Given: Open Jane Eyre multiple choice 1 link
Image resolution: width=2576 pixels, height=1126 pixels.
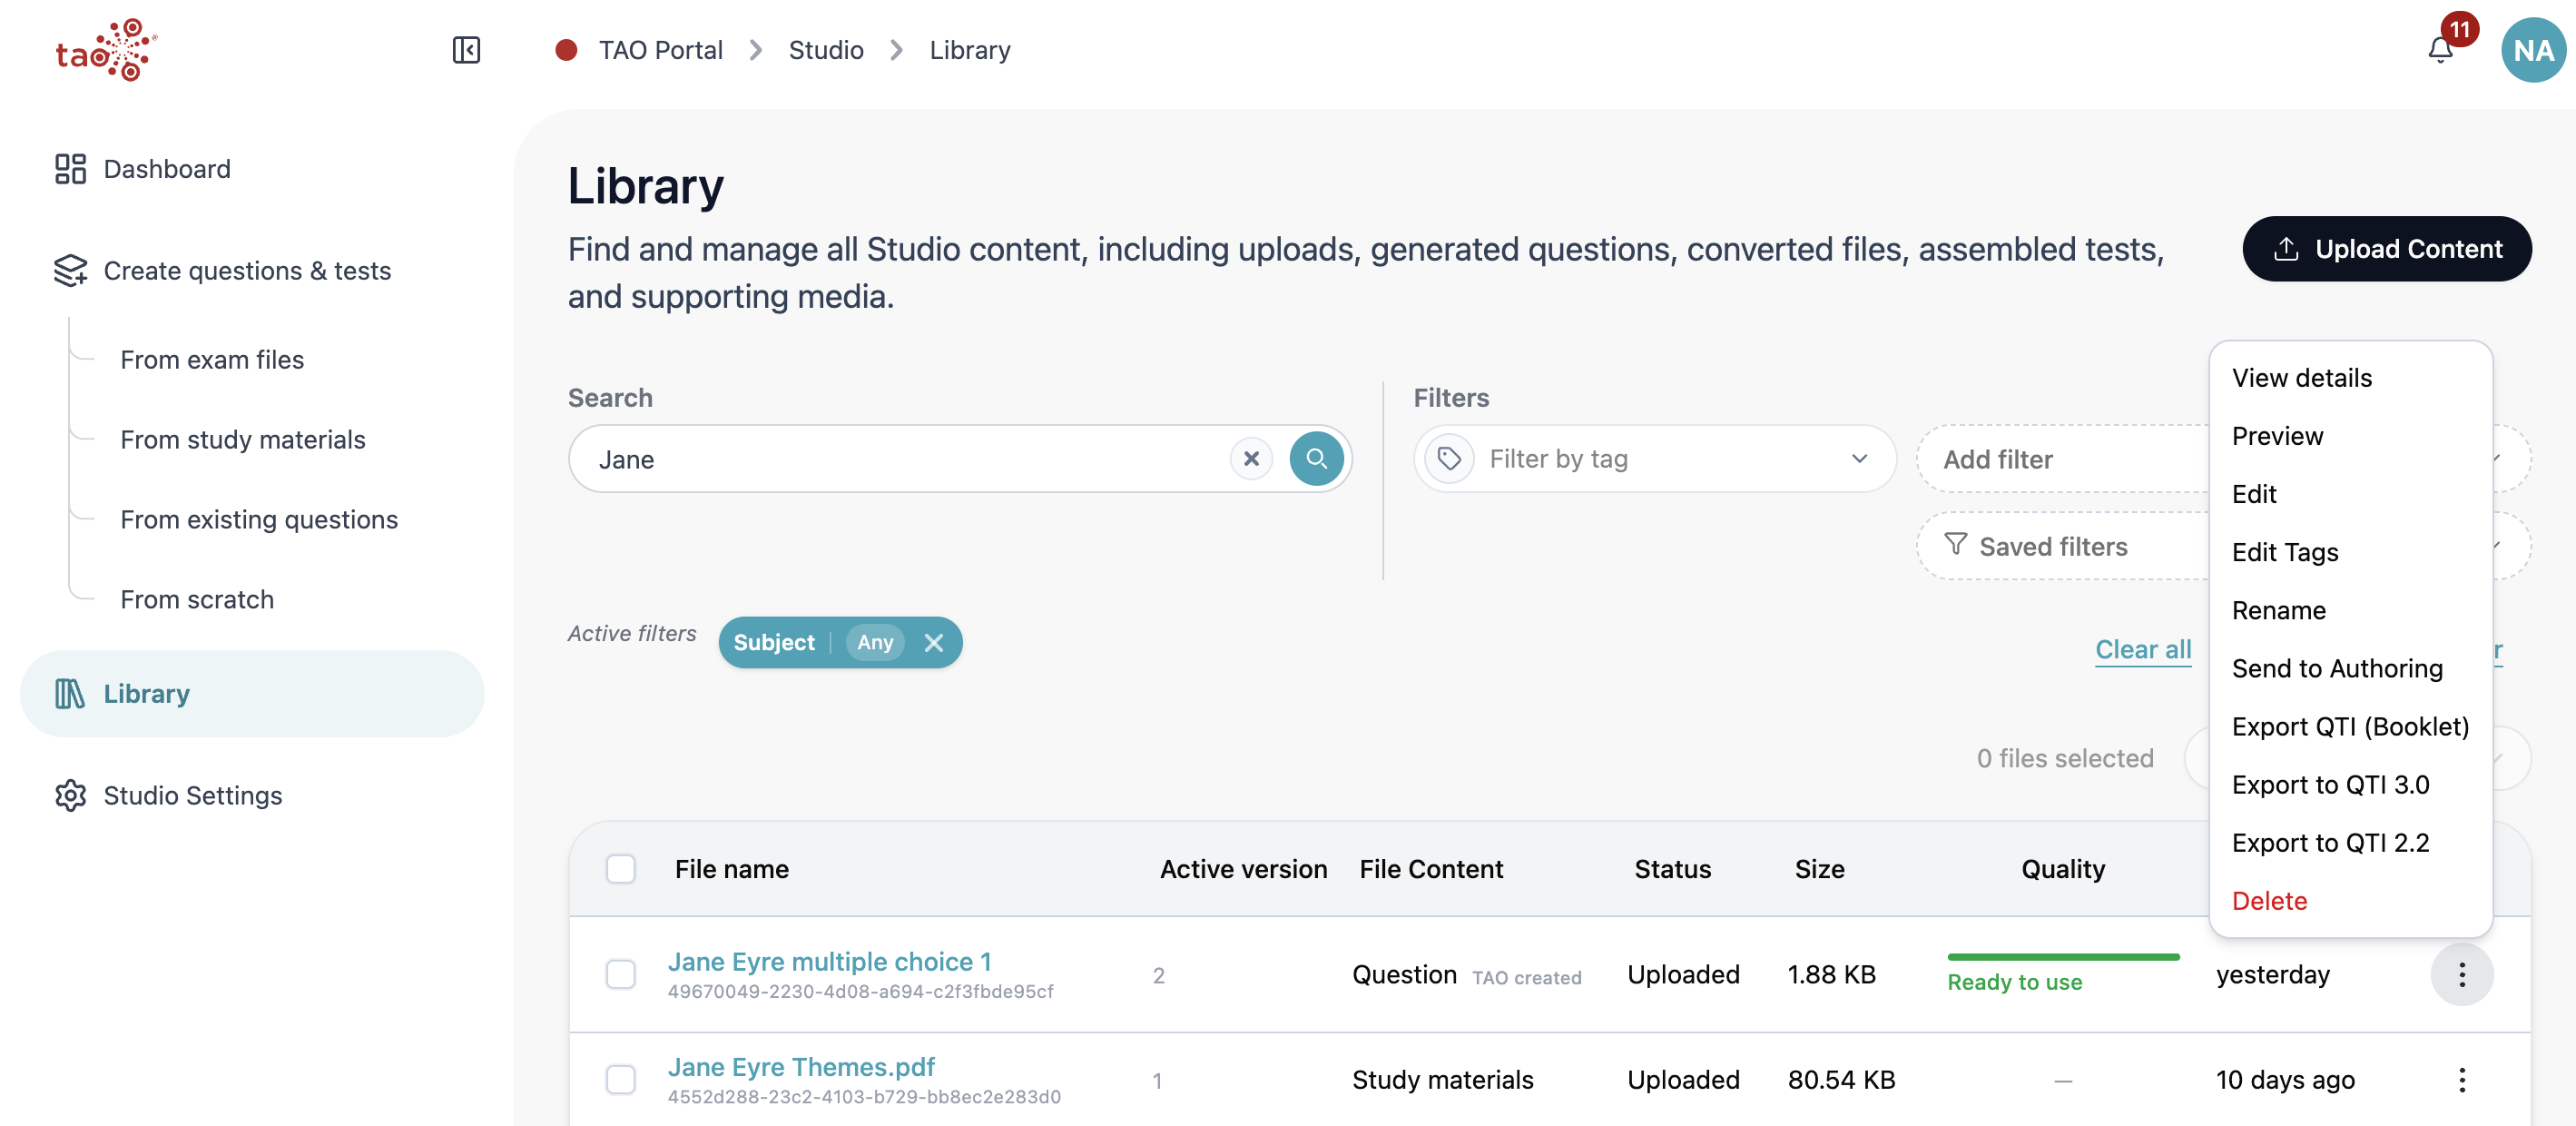Looking at the screenshot, I should [829, 961].
